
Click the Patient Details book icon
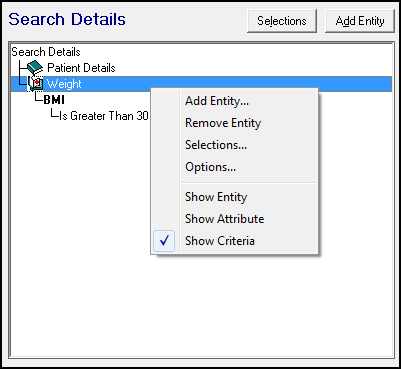click(35, 68)
